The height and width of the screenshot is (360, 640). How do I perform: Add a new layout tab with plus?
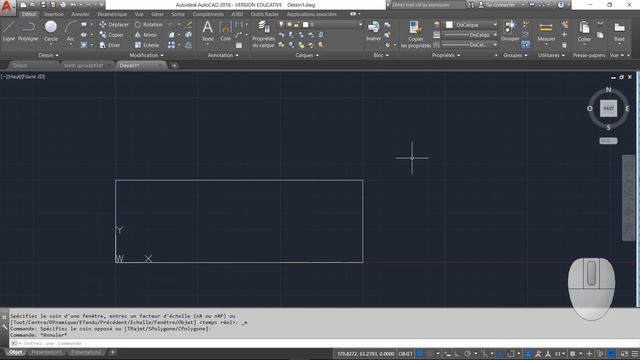(112, 352)
